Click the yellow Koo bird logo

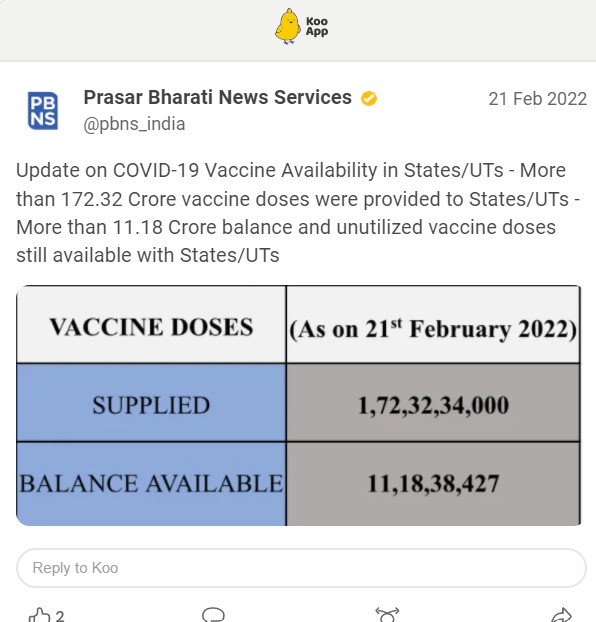click(x=287, y=26)
